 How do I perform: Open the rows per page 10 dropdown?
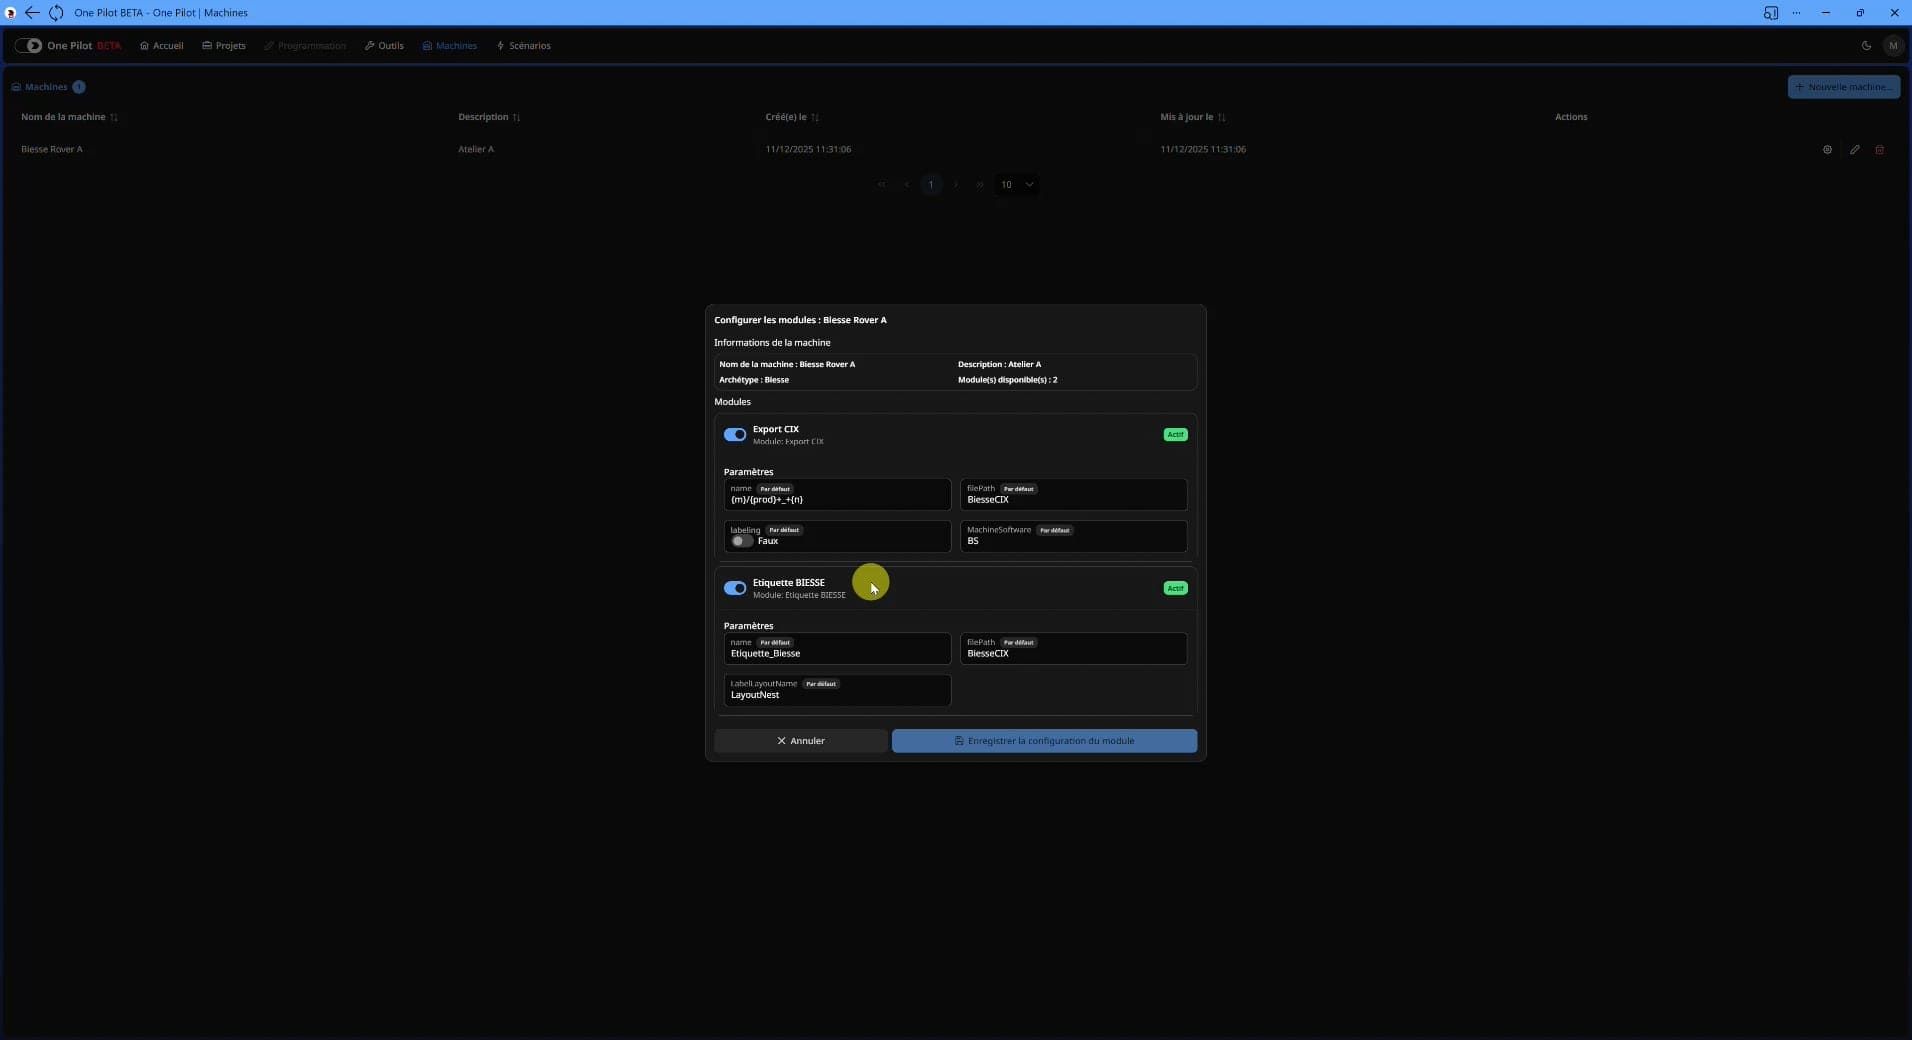point(1017,184)
